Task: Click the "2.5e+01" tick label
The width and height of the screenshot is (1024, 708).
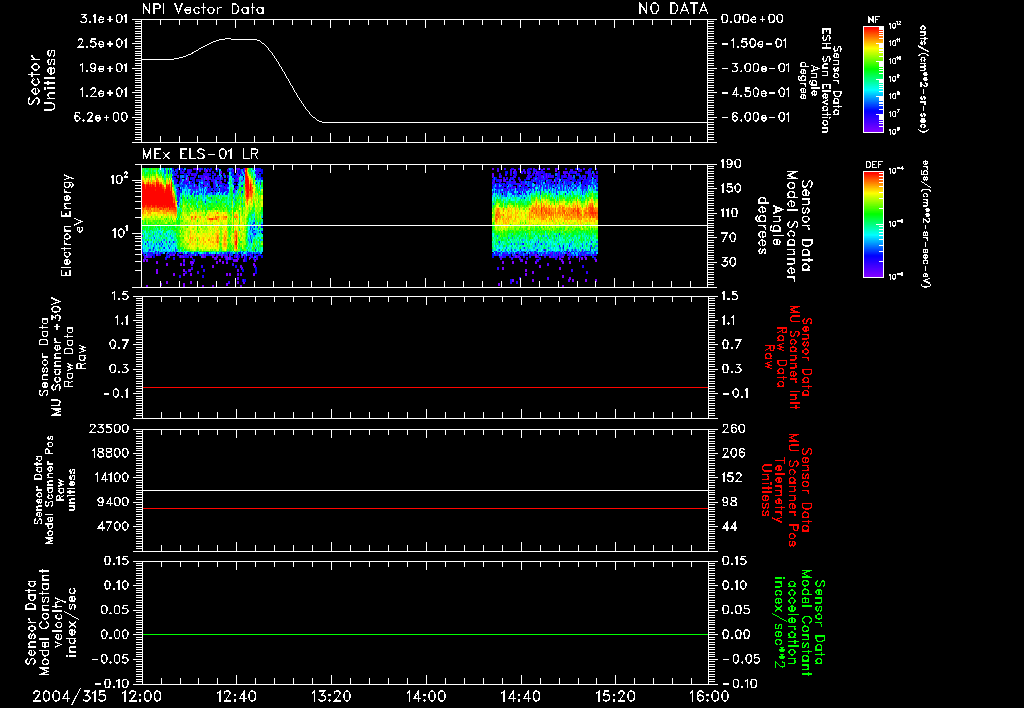Action: point(104,43)
